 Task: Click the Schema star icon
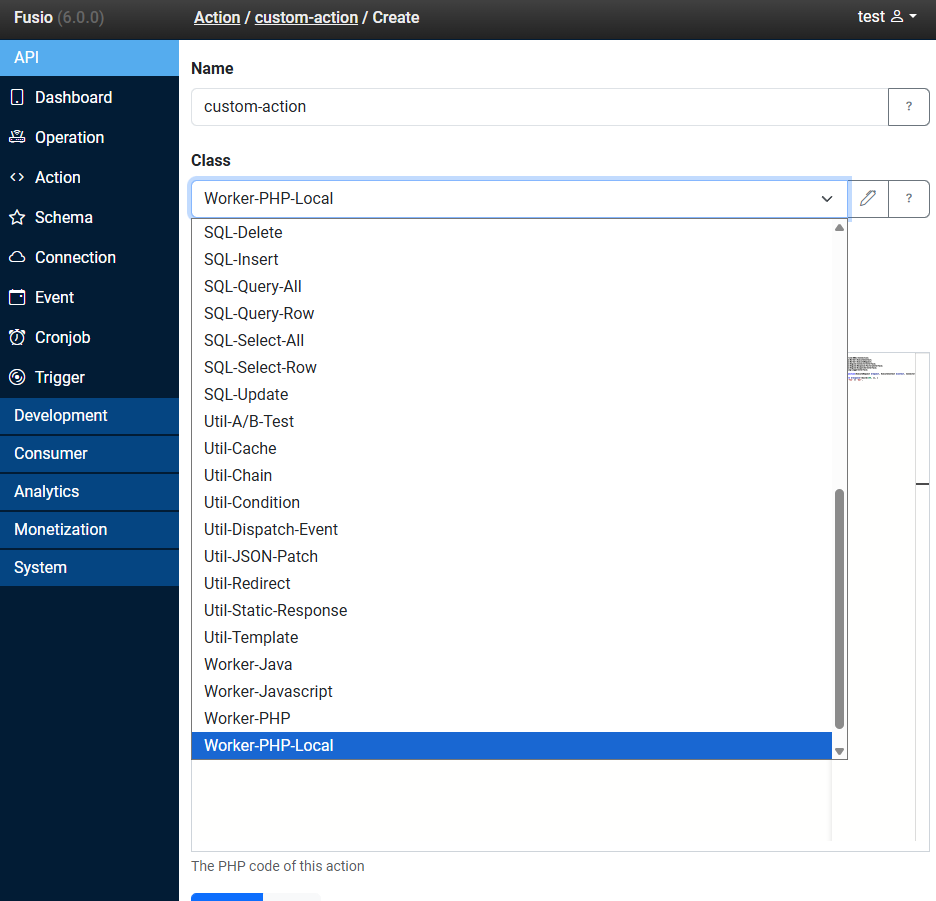(x=17, y=217)
